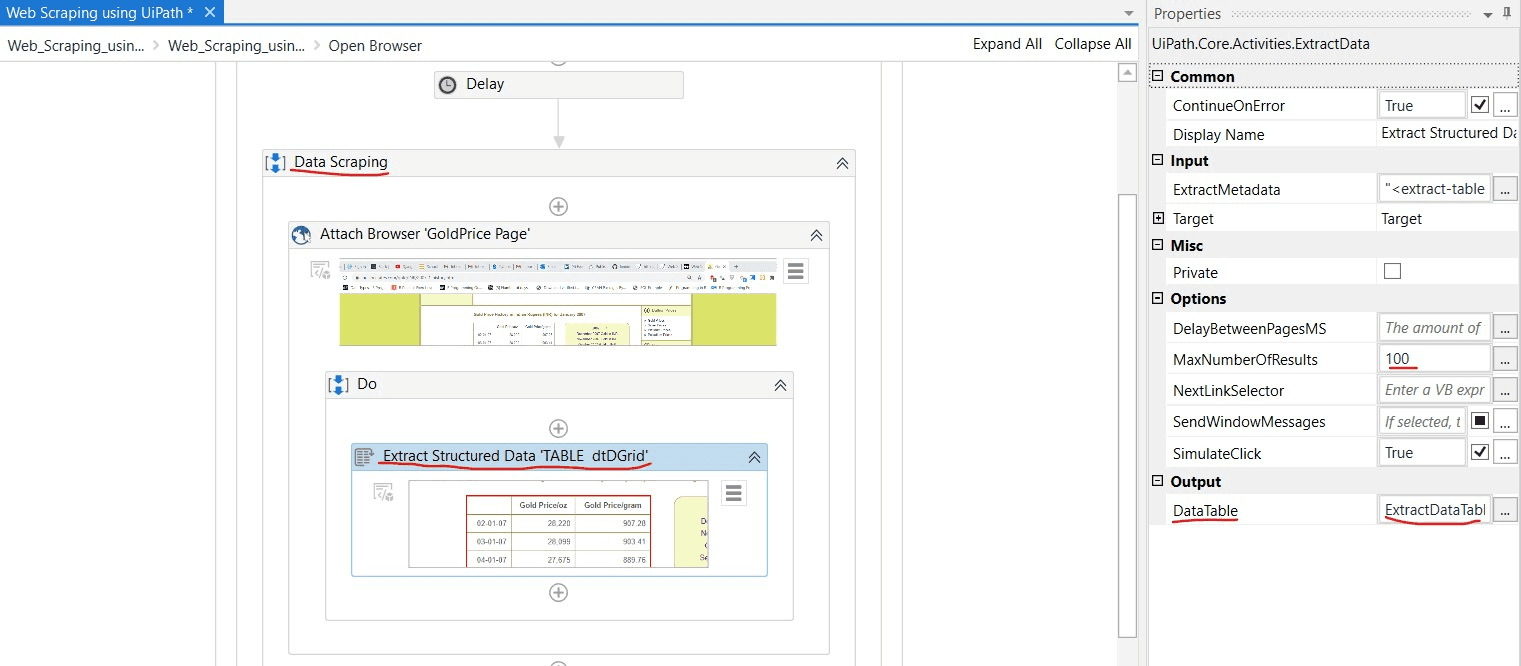This screenshot has width=1521, height=666.
Task: Open Extract Structured Data hamburger menu
Action: click(x=734, y=493)
